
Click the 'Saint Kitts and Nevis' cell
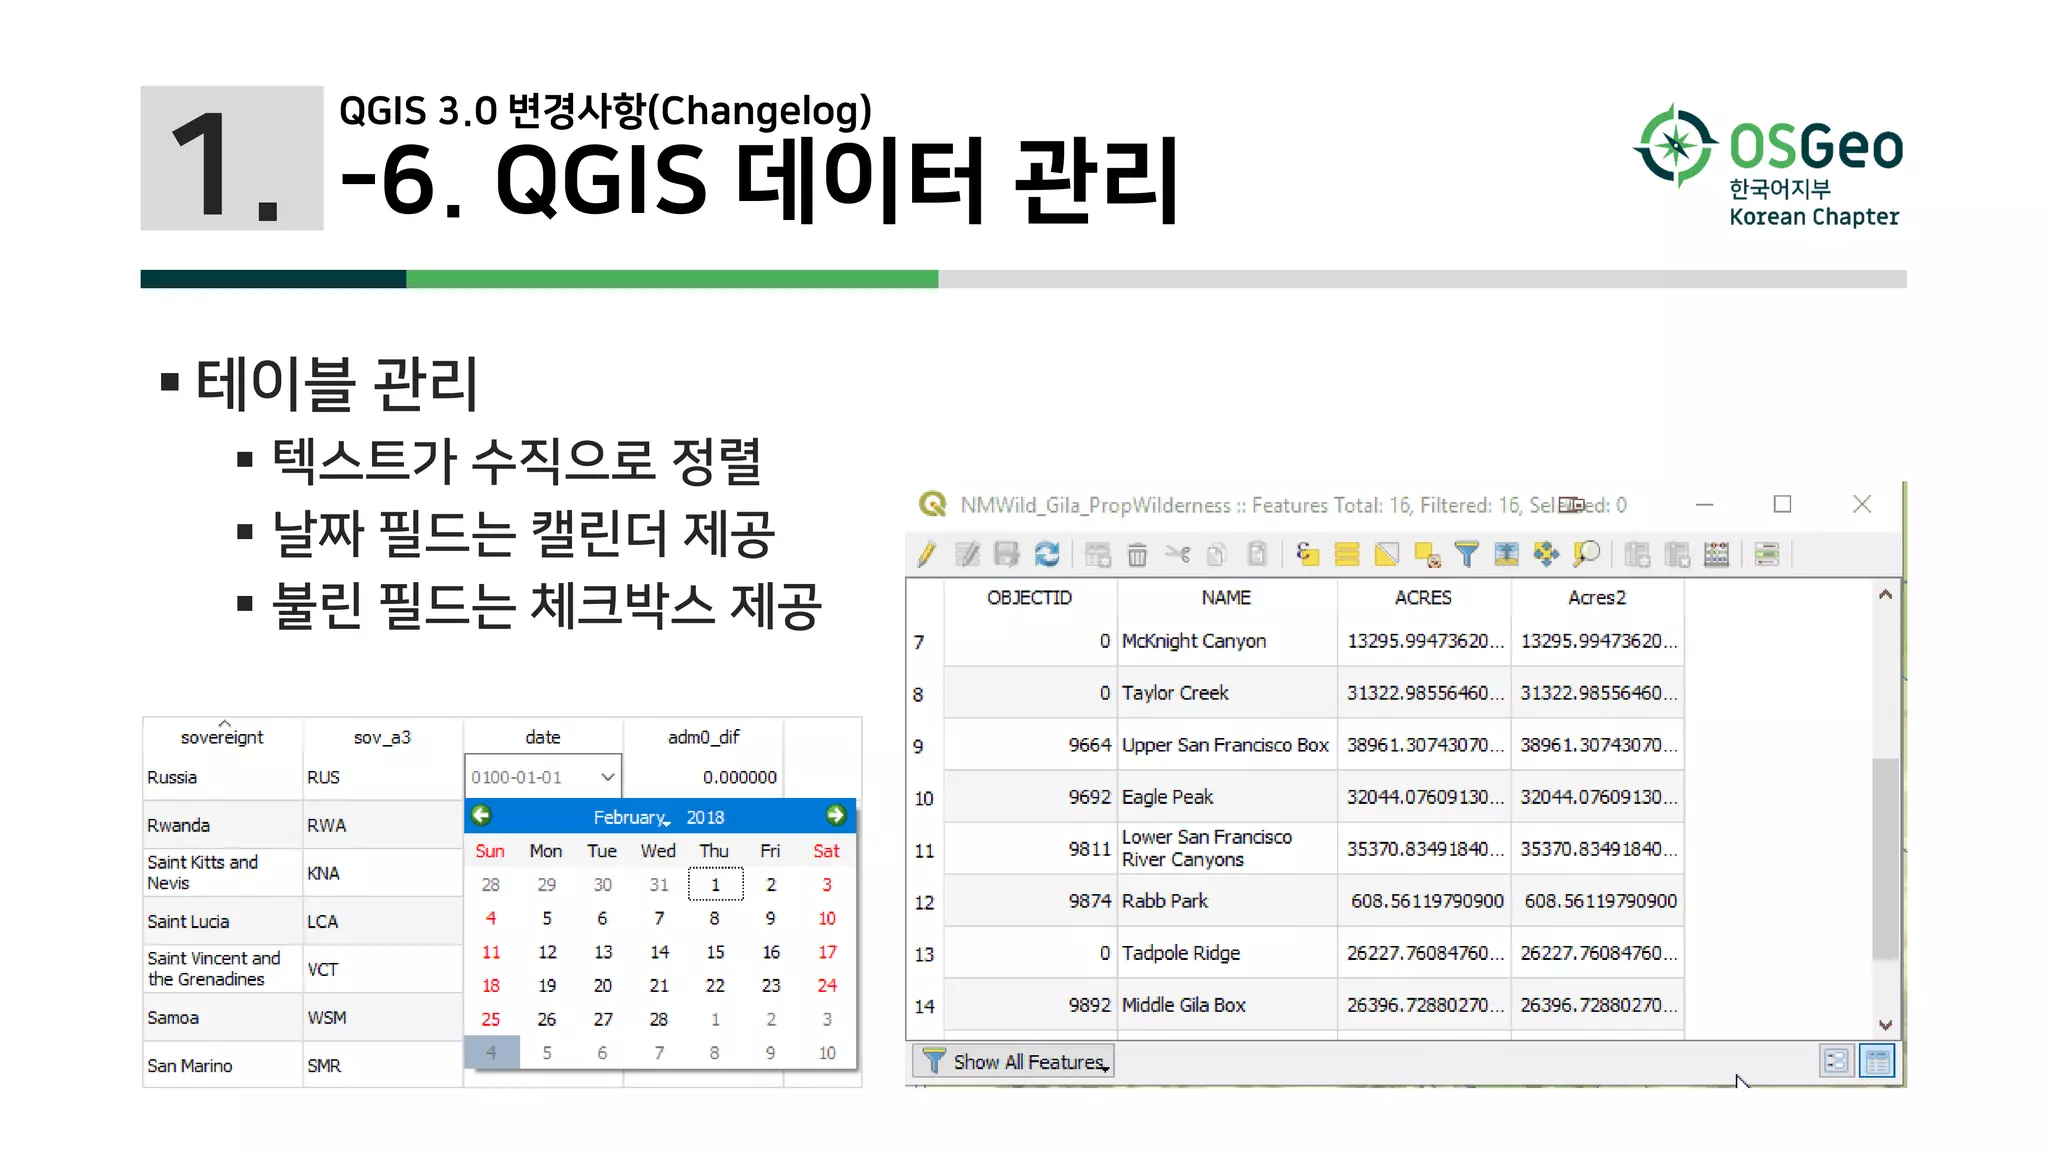pyautogui.click(x=222, y=873)
